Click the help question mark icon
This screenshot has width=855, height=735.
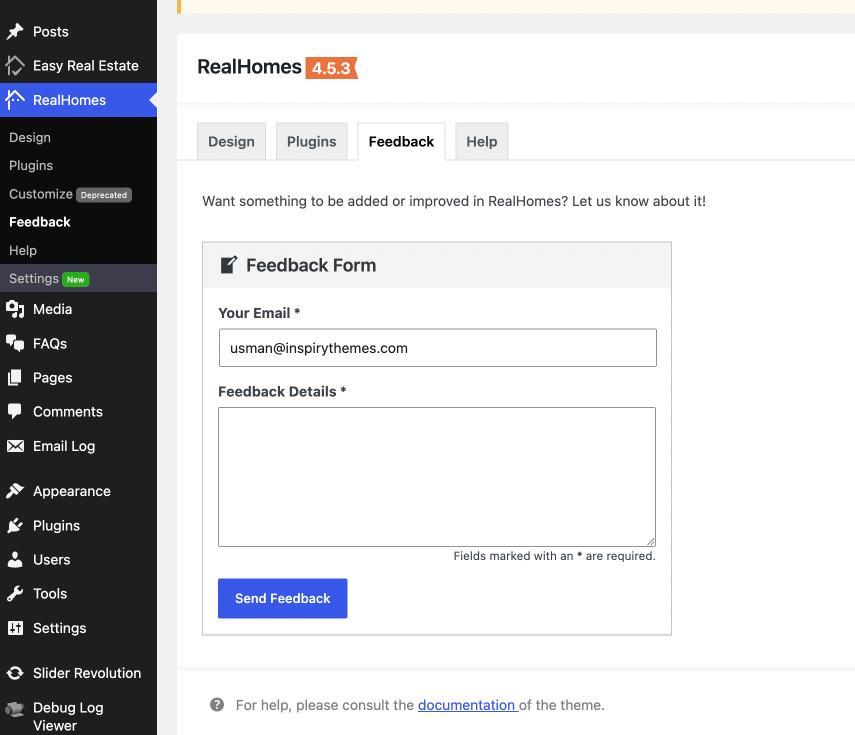[217, 704]
